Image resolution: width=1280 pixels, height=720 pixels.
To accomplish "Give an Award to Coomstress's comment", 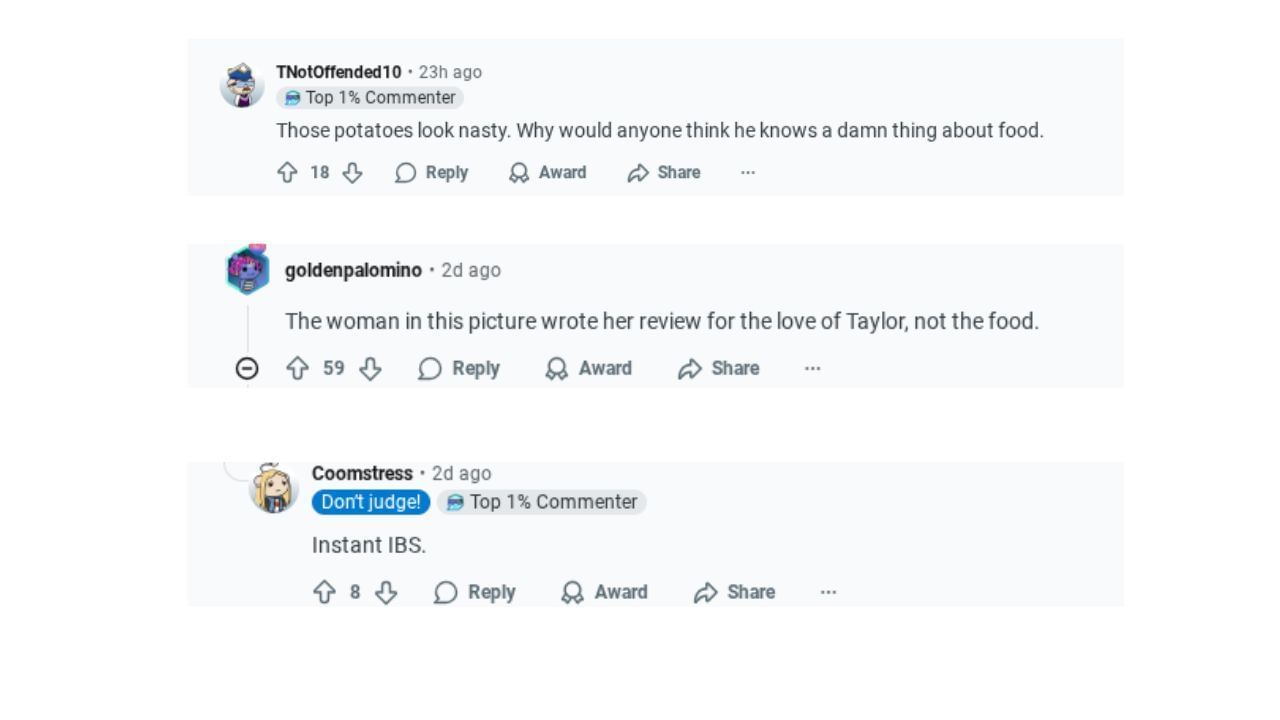I will point(604,592).
